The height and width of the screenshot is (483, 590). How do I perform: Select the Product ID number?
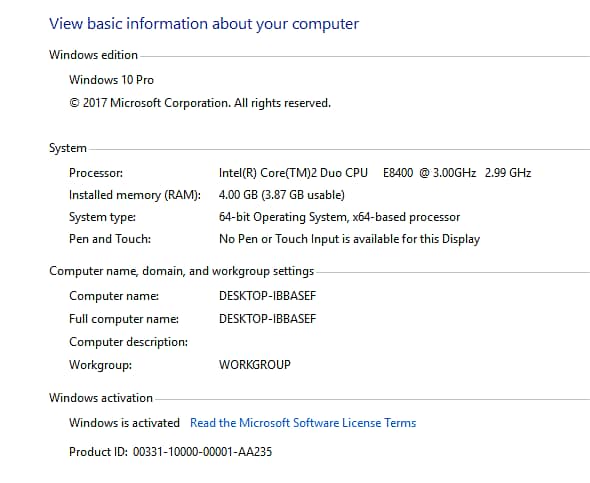point(202,452)
